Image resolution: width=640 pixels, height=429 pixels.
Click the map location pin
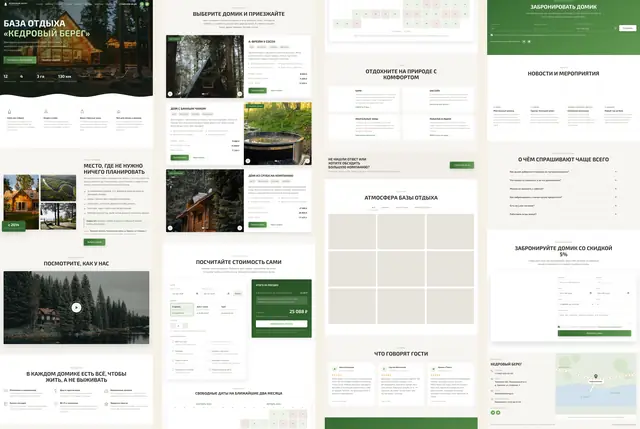coord(596,376)
